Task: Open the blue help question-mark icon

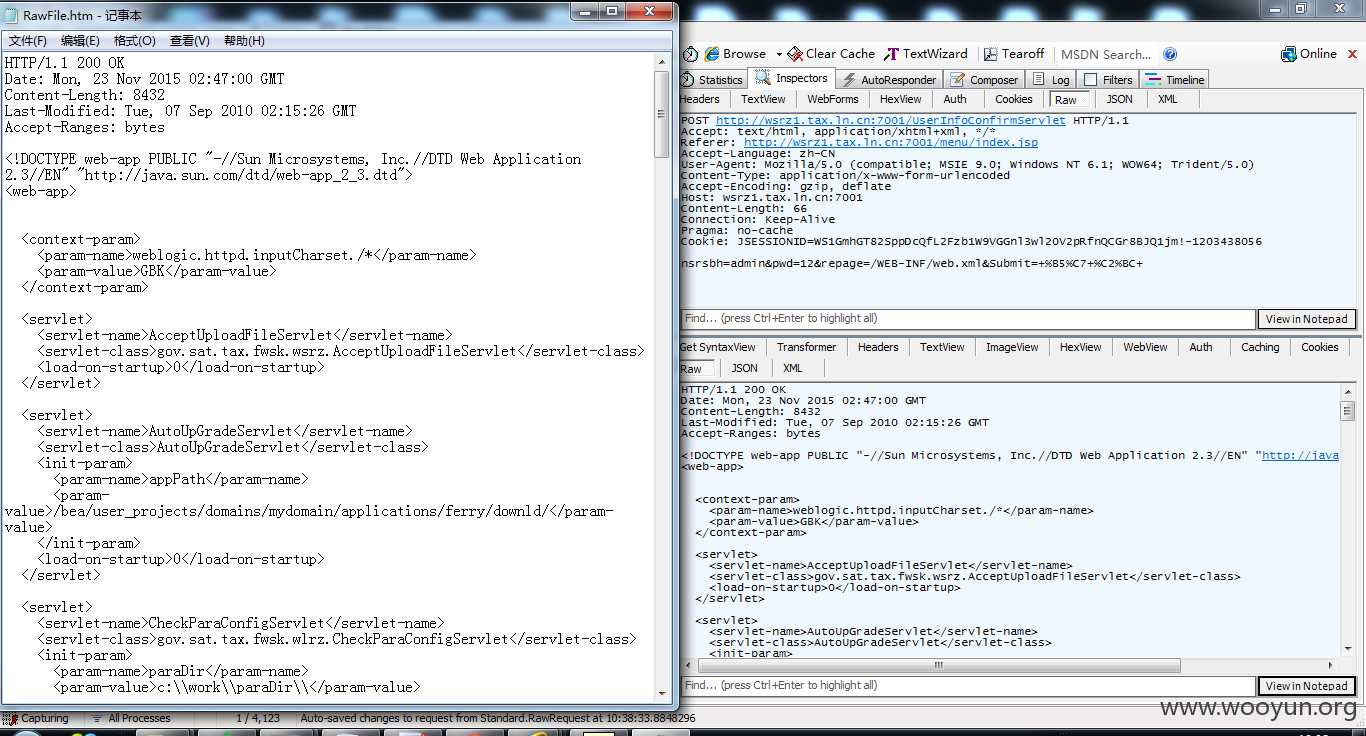Action: point(1170,55)
